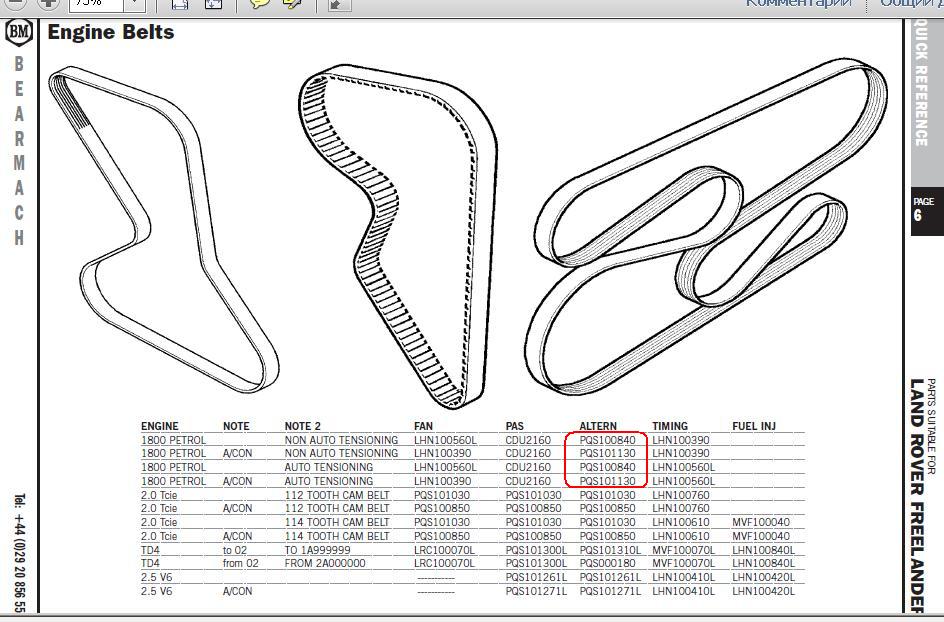Click the fit-whole-page view icon
This screenshot has width=944, height=622.
tap(213, 4)
